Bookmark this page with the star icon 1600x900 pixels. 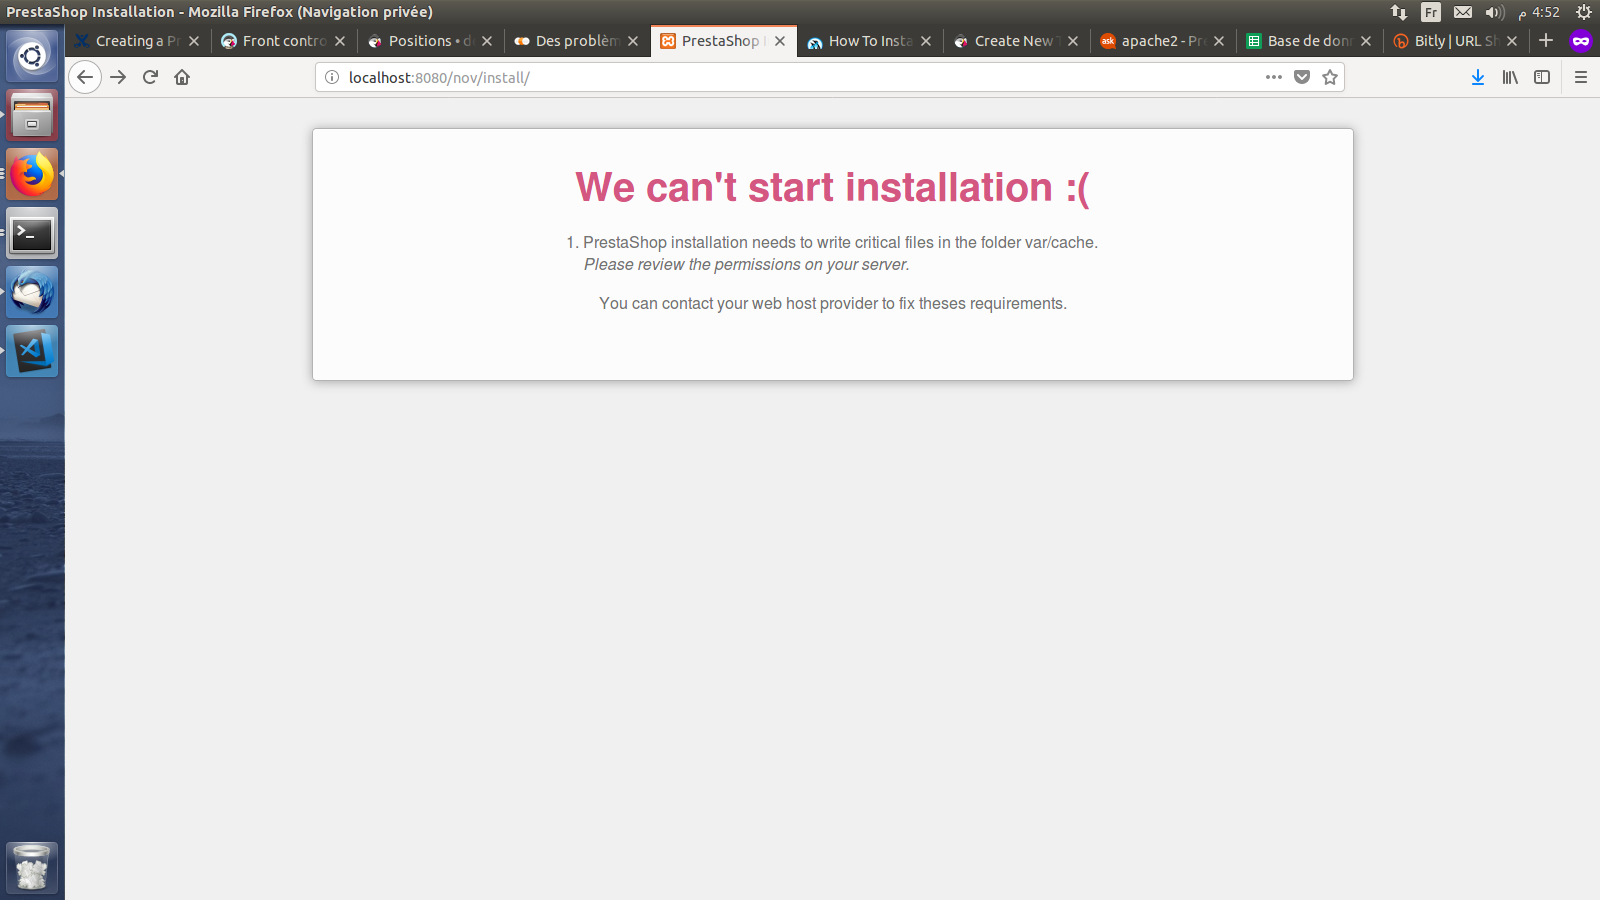[1330, 77]
